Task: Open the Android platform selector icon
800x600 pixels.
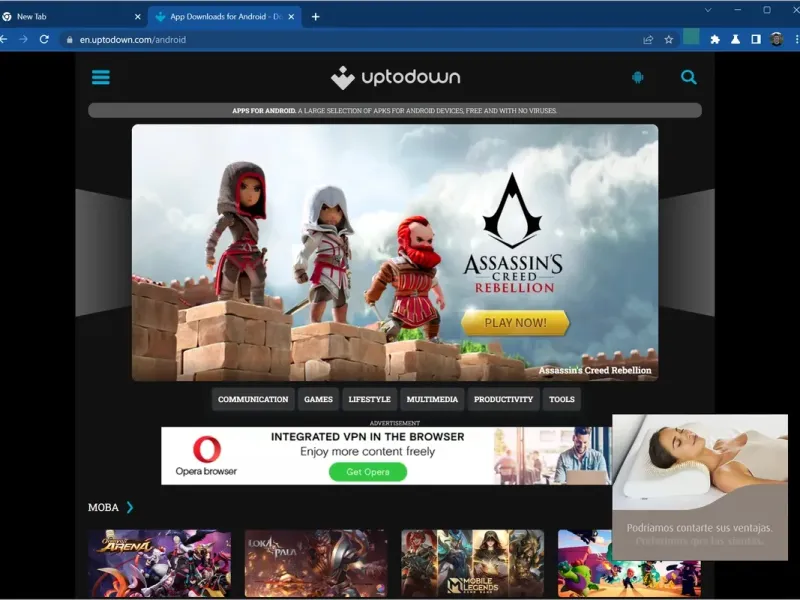Action: coord(638,78)
